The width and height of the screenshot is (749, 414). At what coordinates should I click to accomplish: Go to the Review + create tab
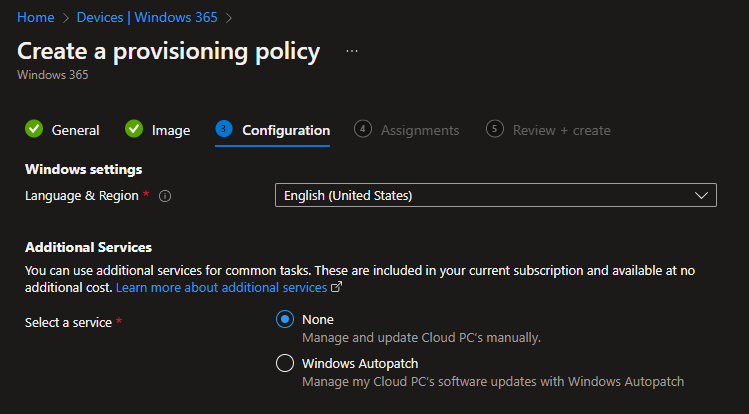561,130
